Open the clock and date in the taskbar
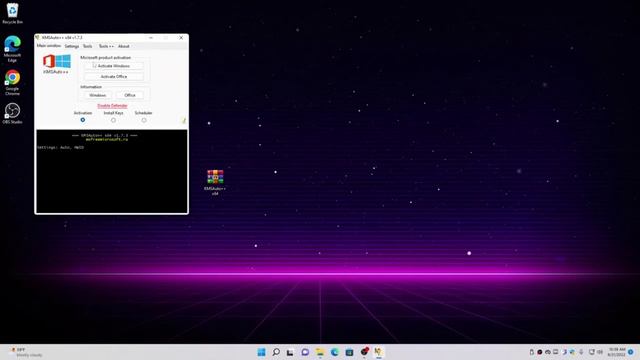The height and width of the screenshot is (360, 640). (x=616, y=352)
